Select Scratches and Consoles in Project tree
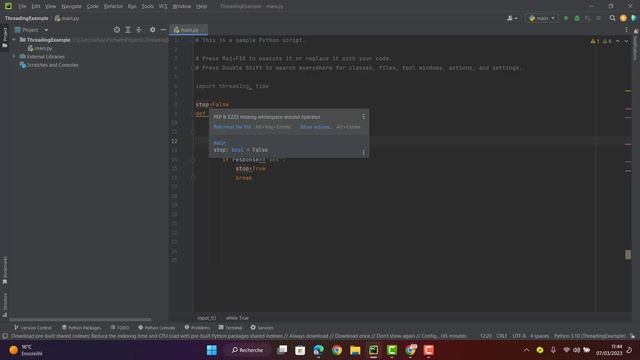Viewport: 640px width, 360px height. pyautogui.click(x=49, y=65)
